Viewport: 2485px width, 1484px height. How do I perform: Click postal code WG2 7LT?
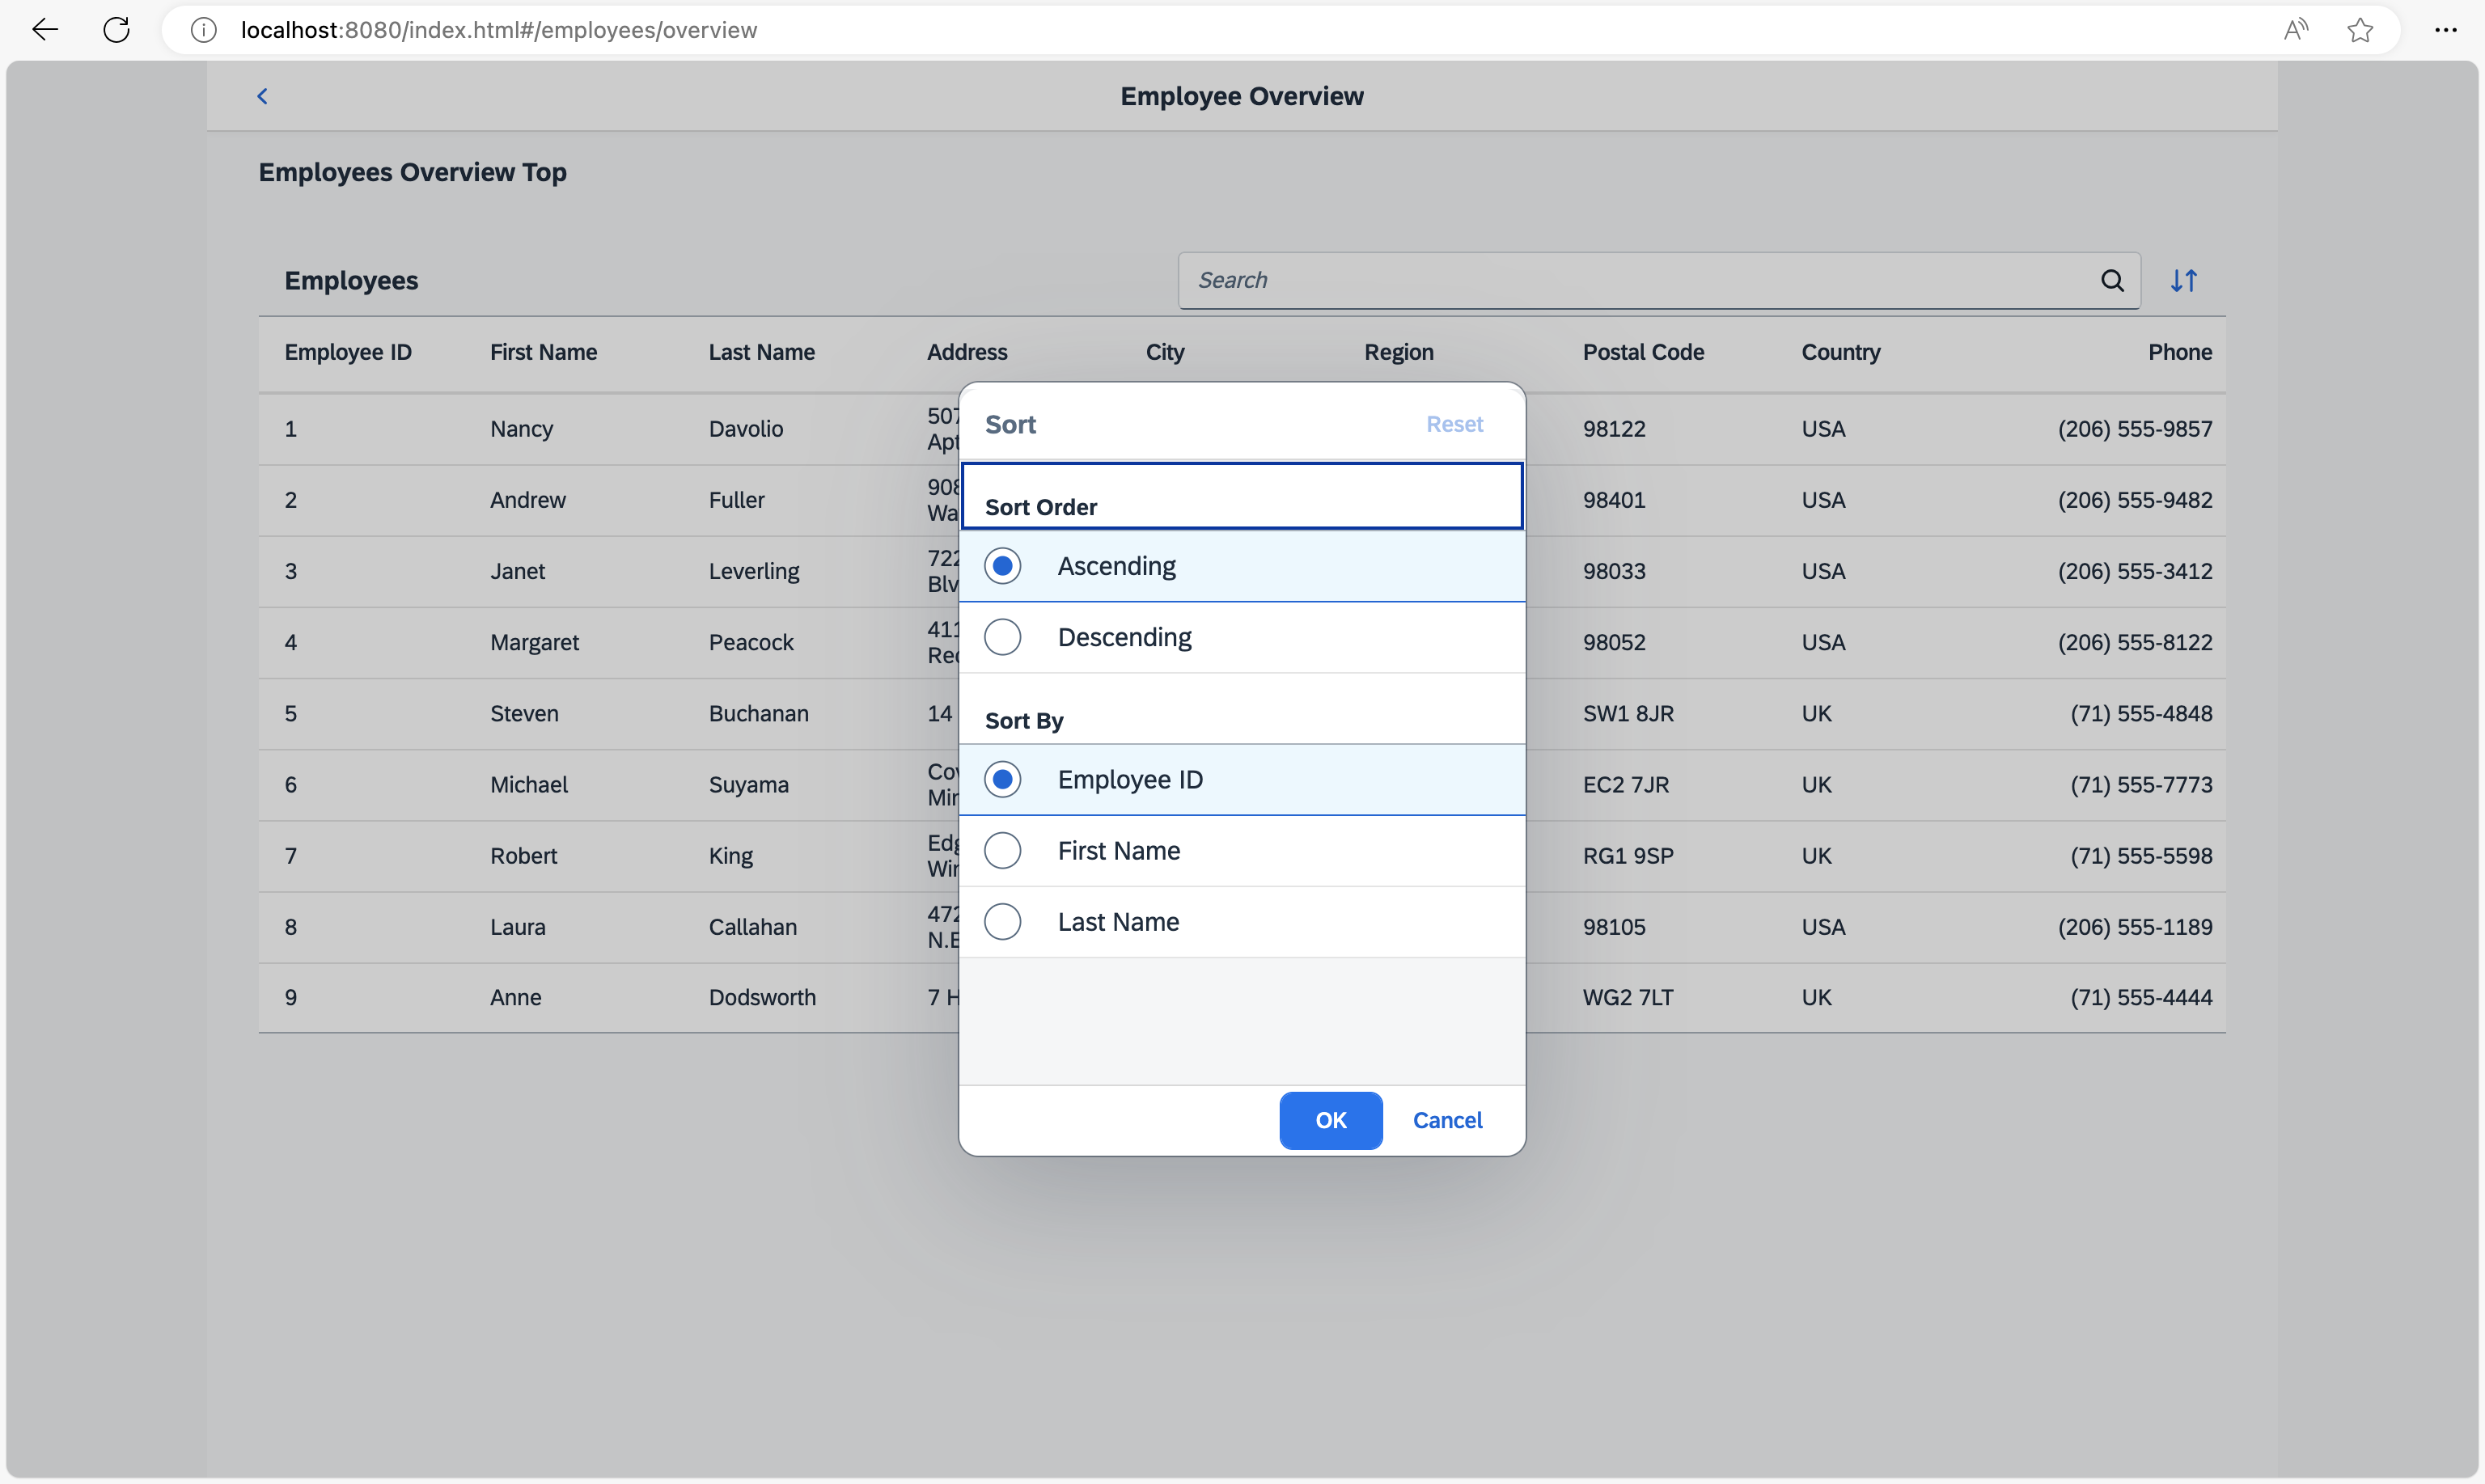click(x=1628, y=997)
